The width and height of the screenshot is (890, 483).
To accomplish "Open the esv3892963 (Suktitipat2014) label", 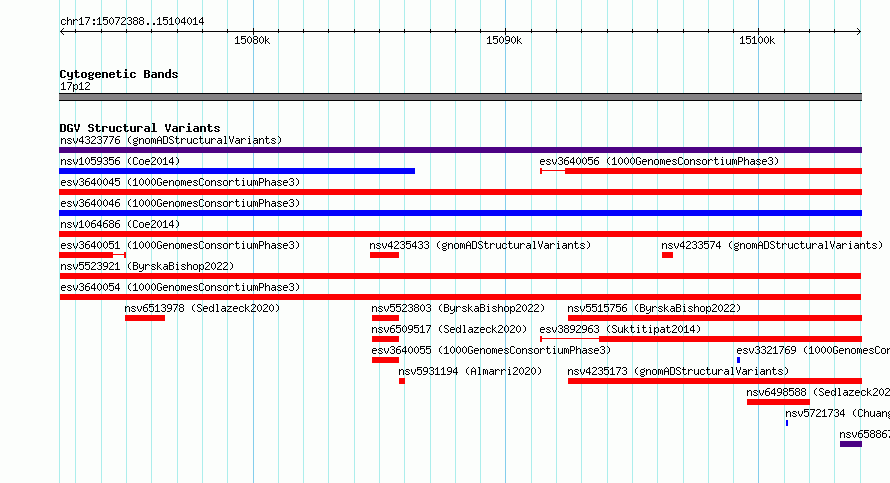I will [620, 329].
